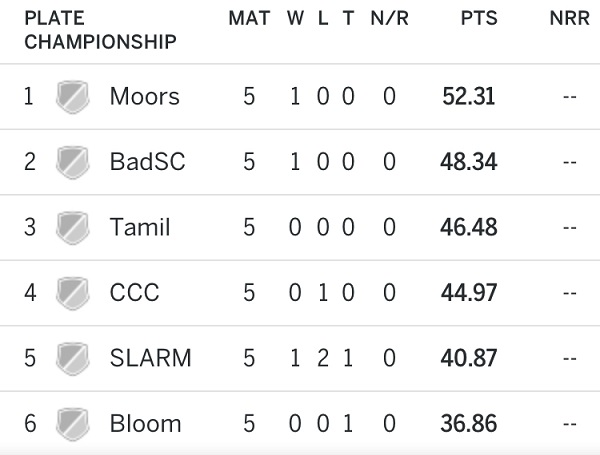
Task: Click the W column header
Action: (x=295, y=18)
